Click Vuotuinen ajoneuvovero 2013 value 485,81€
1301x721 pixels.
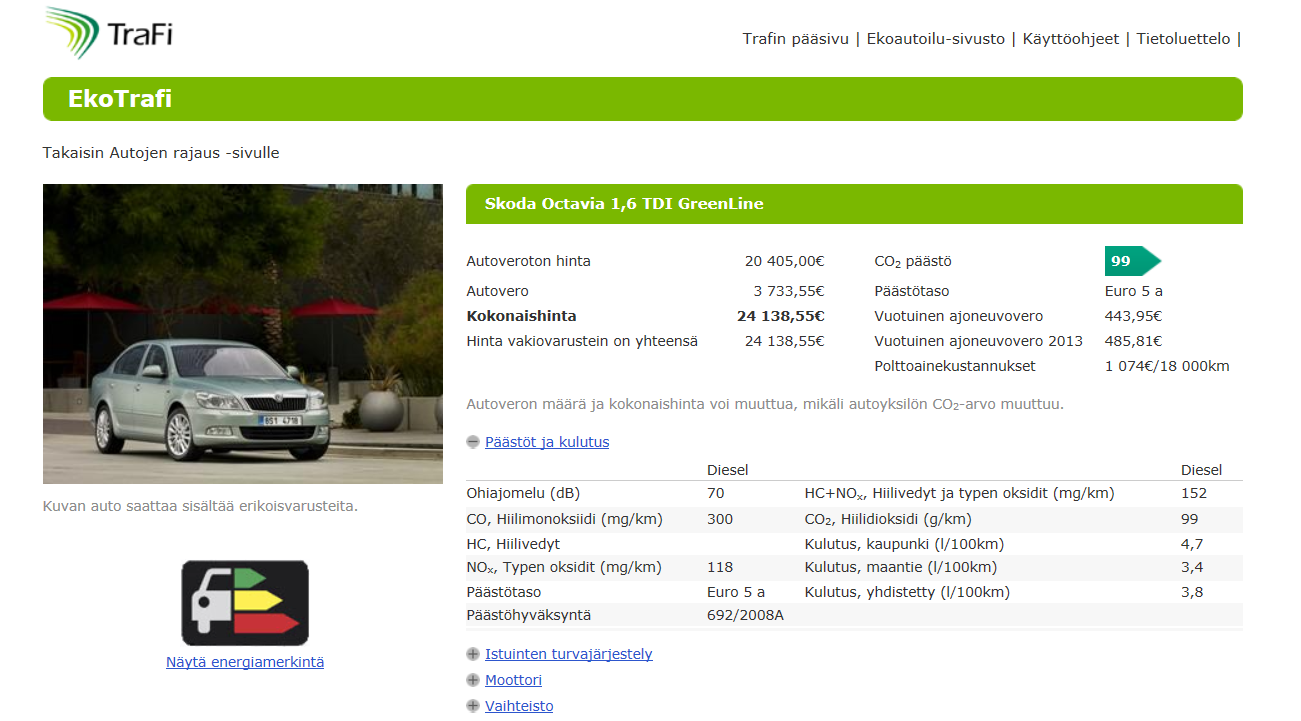click(x=1133, y=341)
